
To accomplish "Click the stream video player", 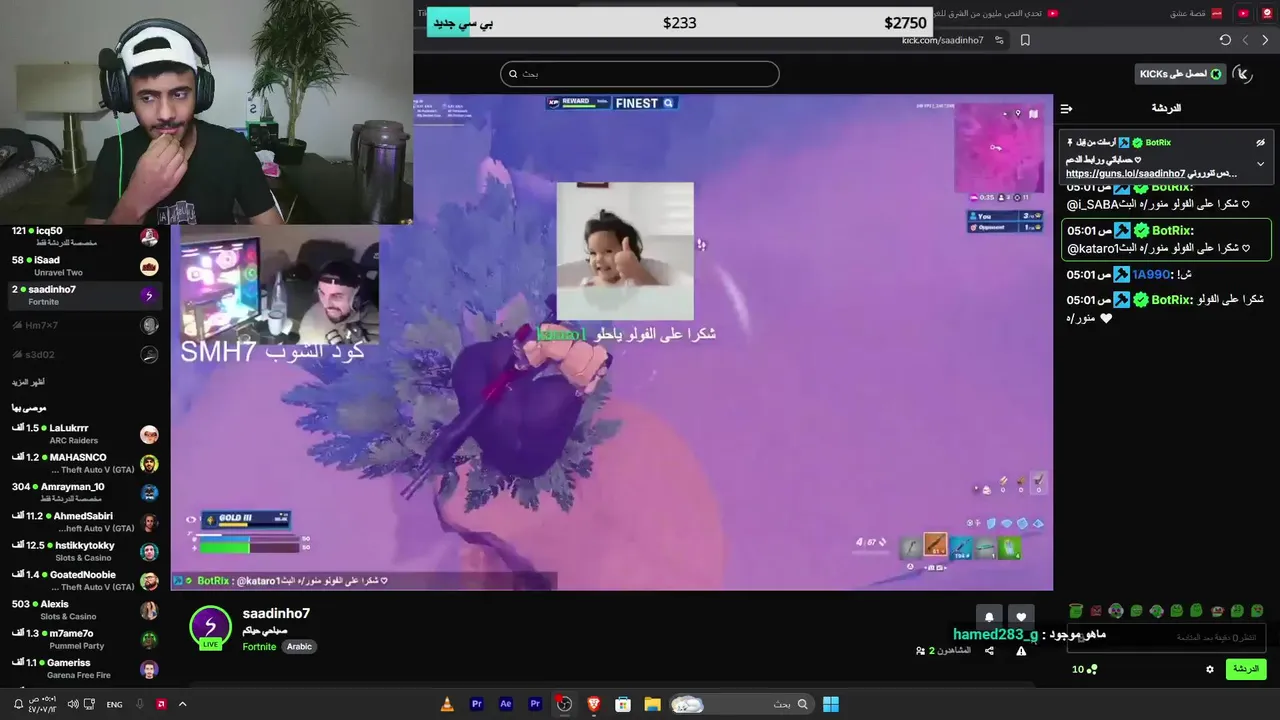I will (611, 342).
